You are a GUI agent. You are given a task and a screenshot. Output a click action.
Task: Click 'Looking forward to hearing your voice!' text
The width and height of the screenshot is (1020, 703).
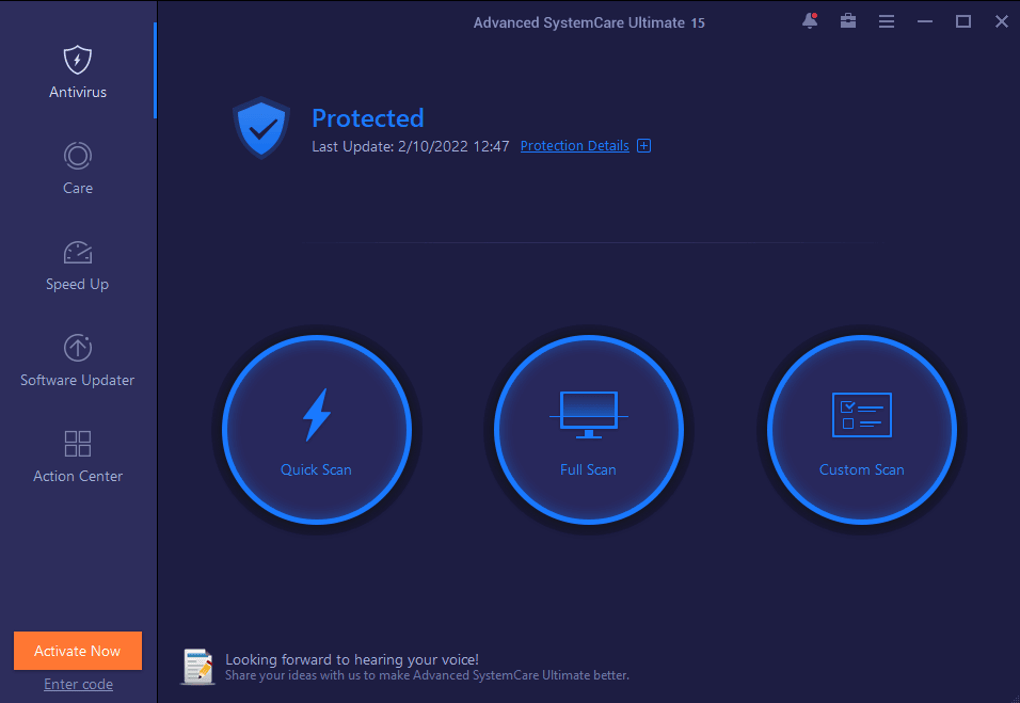coord(352,659)
